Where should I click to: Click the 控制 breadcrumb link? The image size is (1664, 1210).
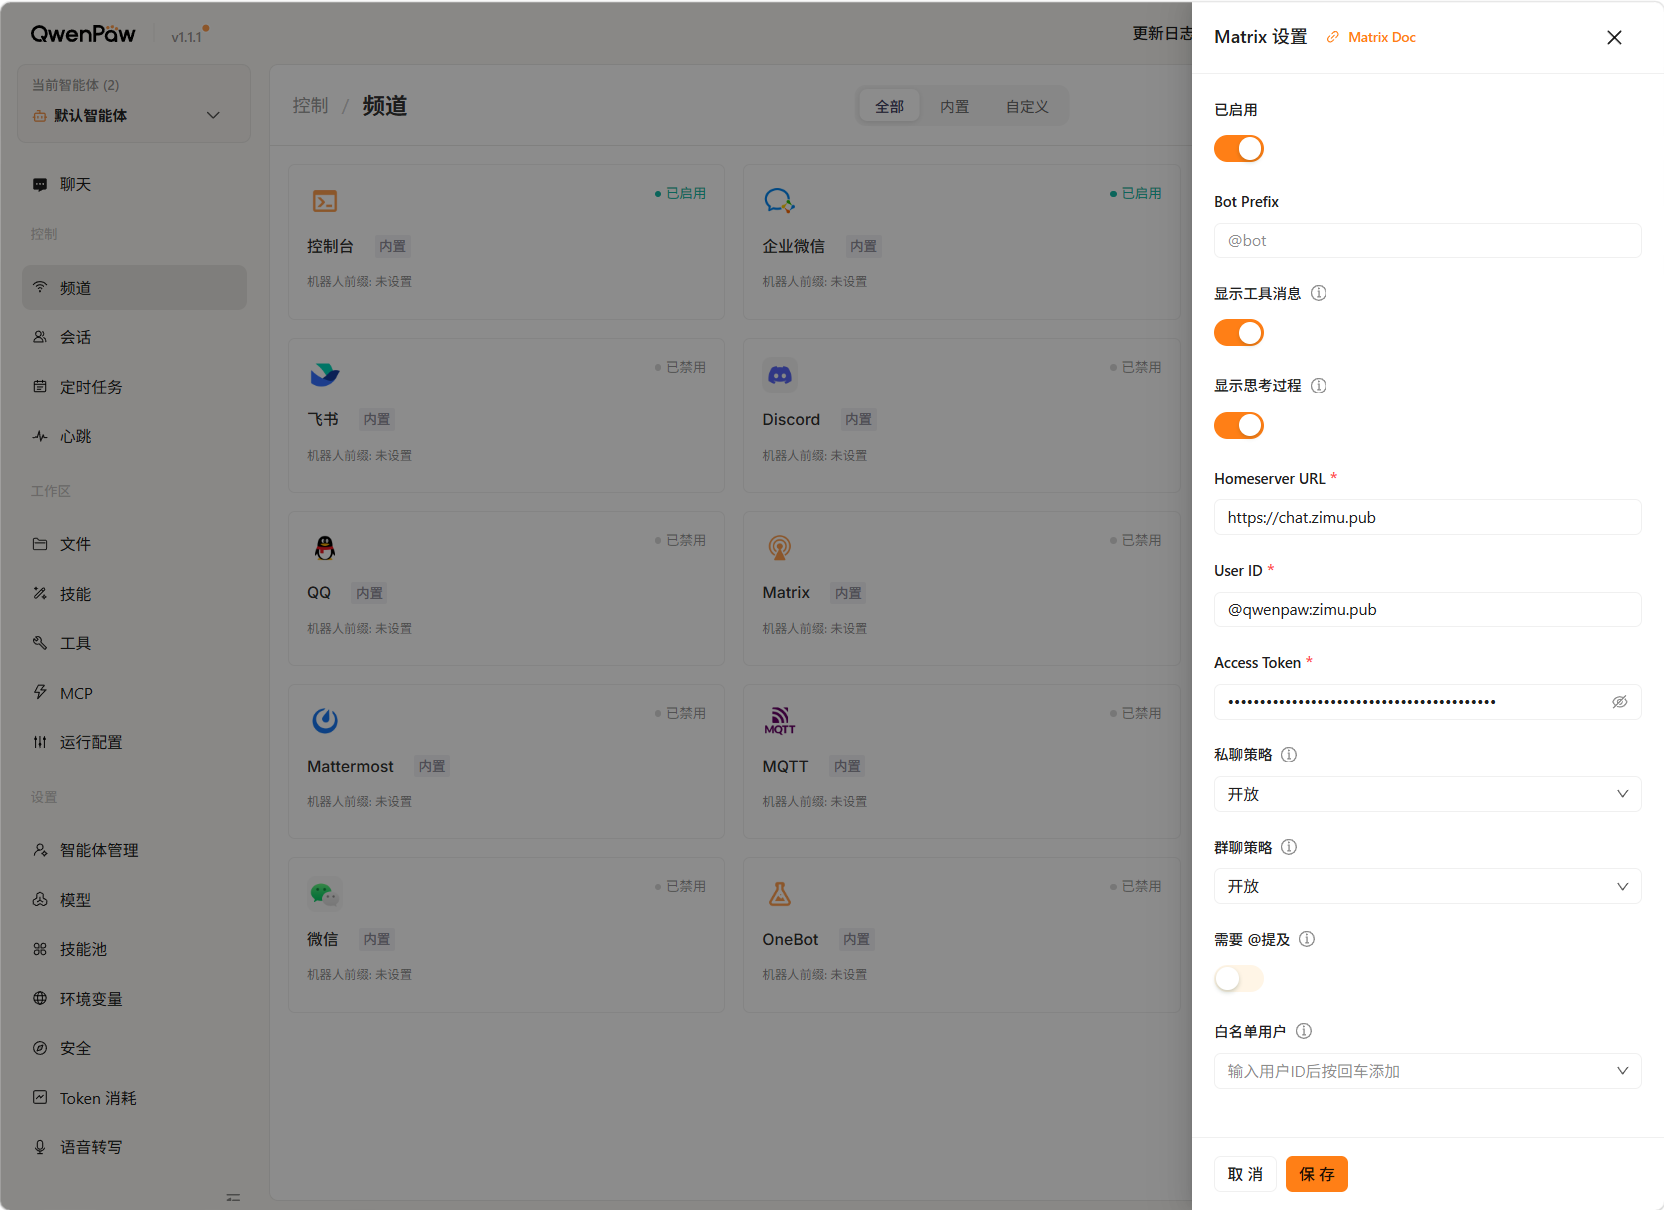click(310, 105)
